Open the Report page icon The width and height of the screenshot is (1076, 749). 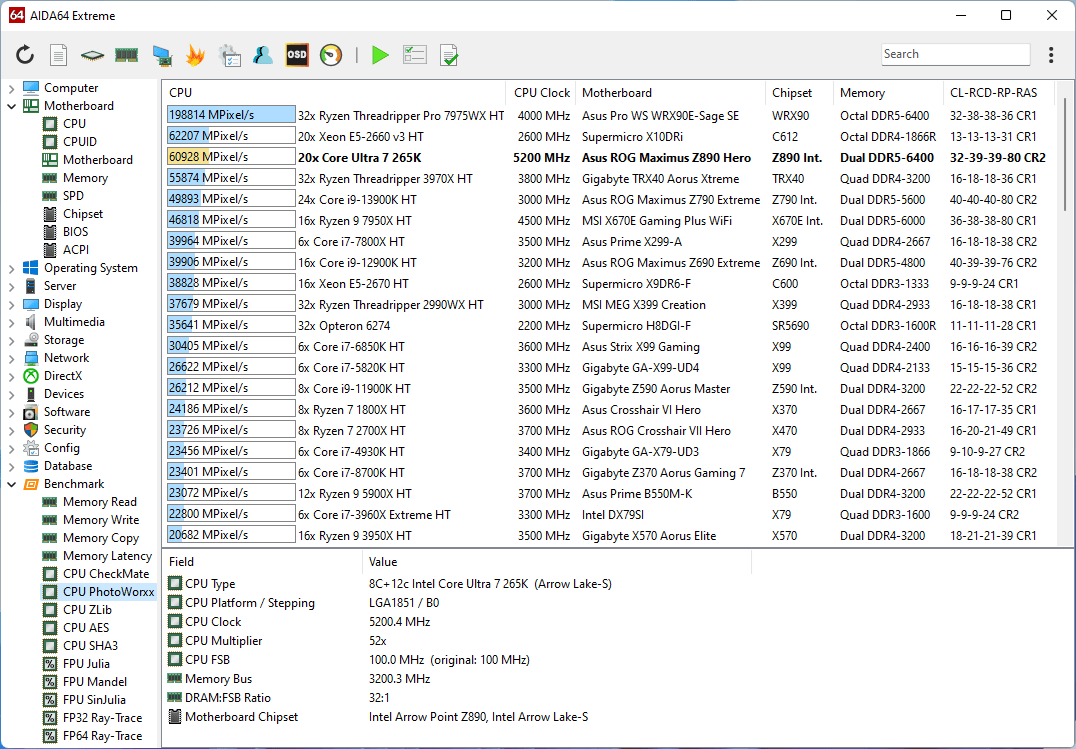pos(59,55)
